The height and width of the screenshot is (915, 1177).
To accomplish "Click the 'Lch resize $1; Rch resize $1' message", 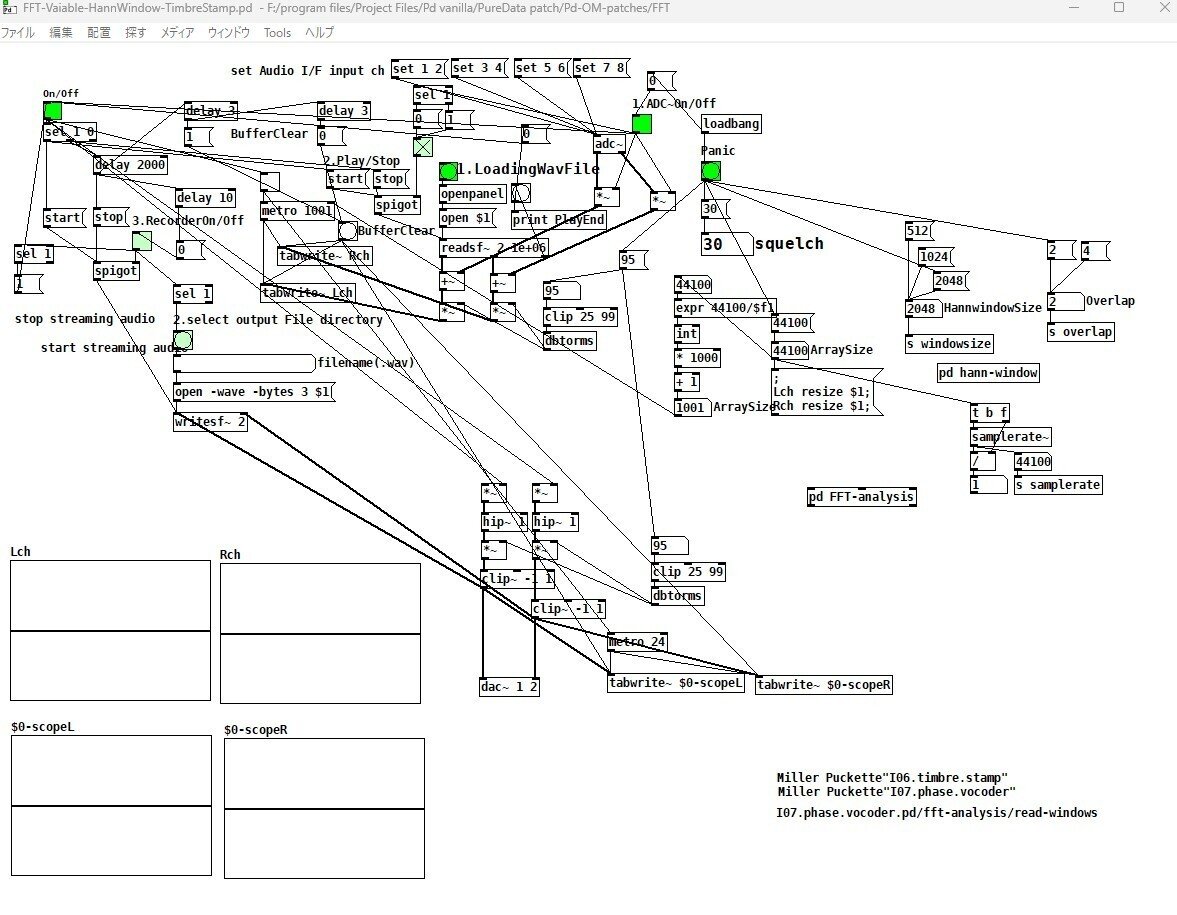I will pyautogui.click(x=827, y=392).
